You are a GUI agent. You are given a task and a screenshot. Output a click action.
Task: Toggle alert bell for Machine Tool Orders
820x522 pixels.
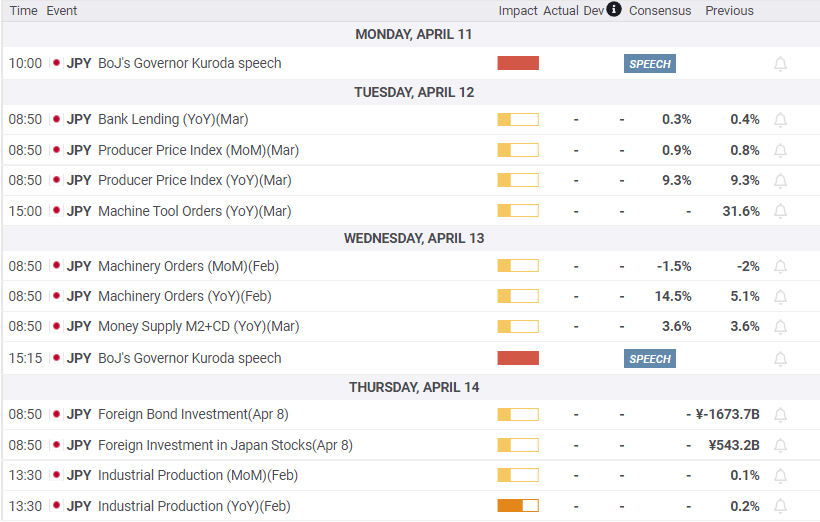coord(781,211)
